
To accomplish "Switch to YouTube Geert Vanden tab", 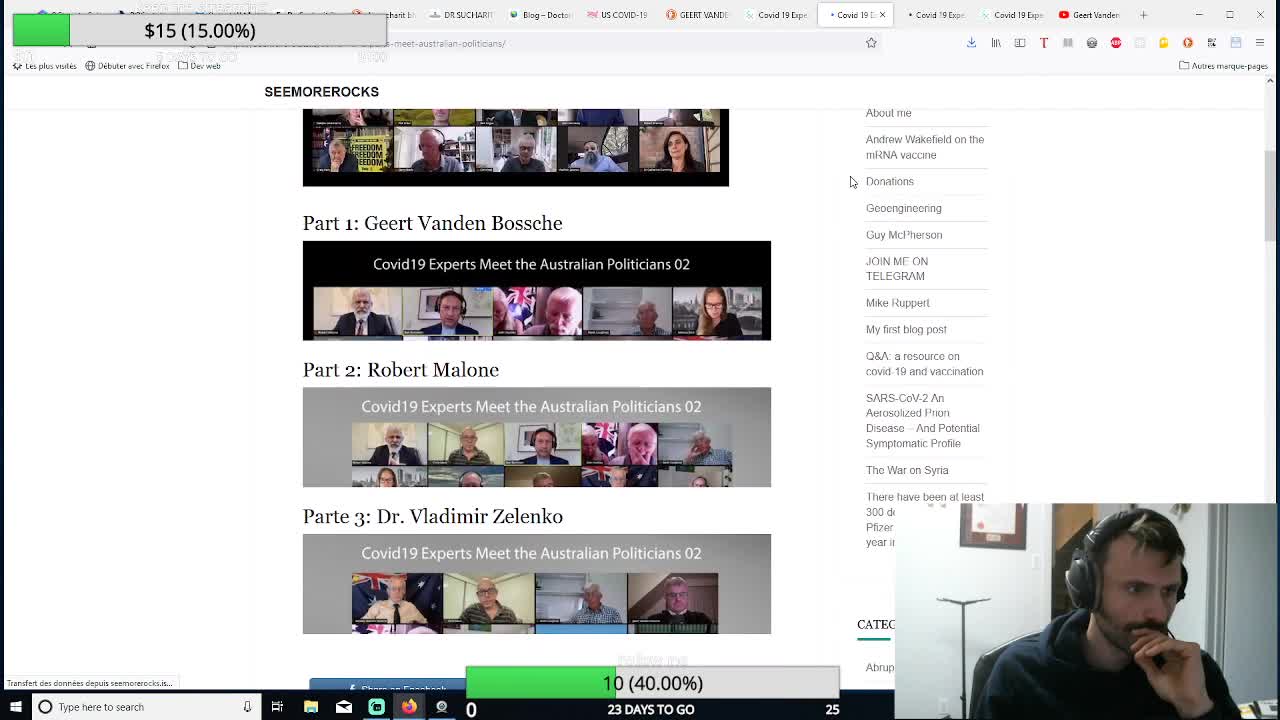I will tap(1090, 15).
